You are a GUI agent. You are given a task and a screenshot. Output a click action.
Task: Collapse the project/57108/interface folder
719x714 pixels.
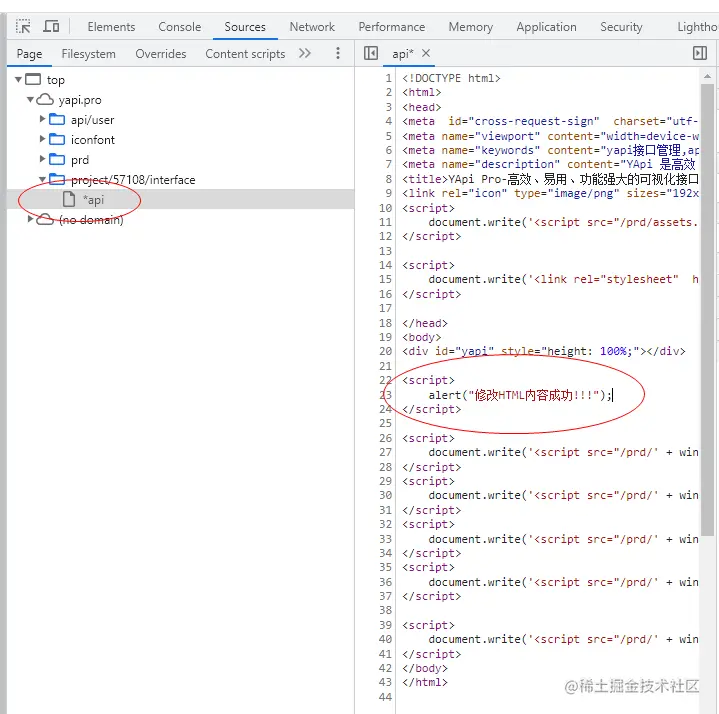pyautogui.click(x=42, y=179)
